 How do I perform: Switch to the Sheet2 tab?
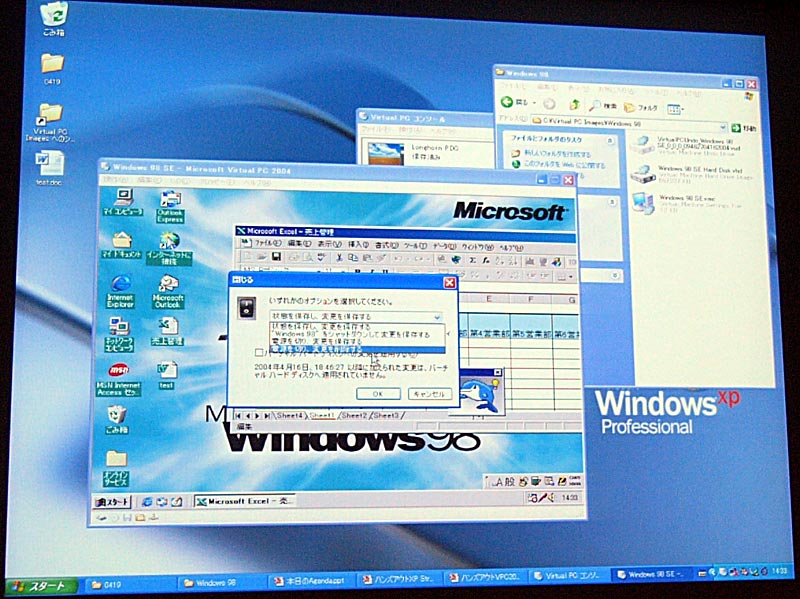point(355,415)
